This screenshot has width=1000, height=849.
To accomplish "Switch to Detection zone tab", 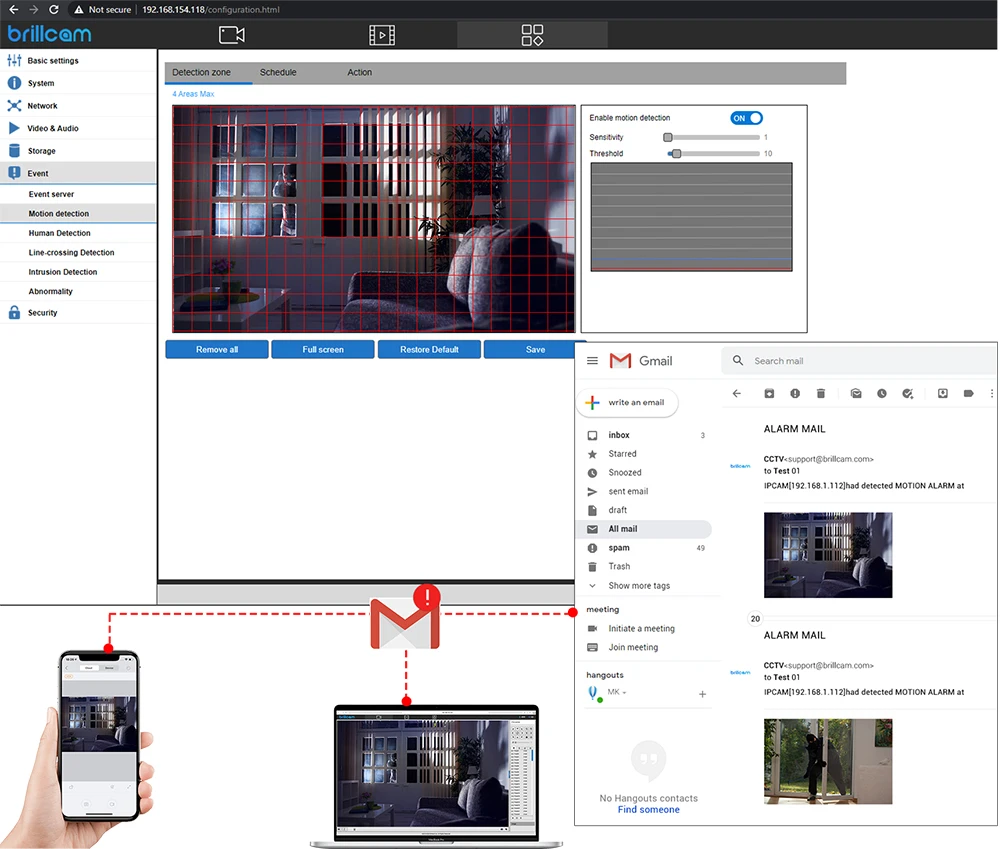I will 202,73.
